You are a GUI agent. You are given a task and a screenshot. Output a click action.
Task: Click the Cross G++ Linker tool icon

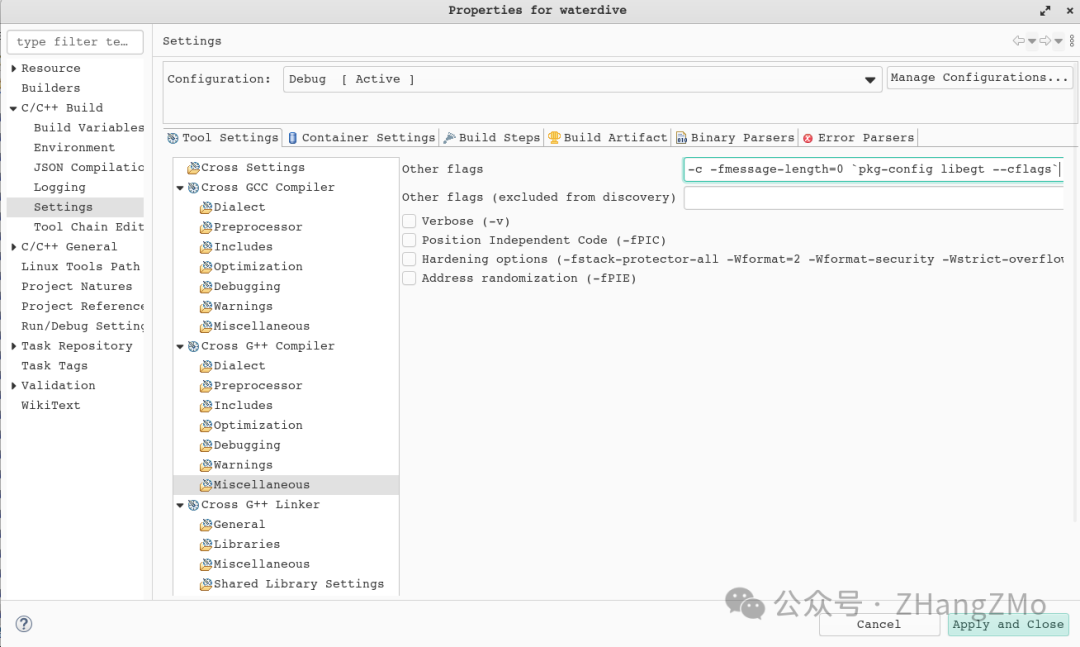coord(194,504)
